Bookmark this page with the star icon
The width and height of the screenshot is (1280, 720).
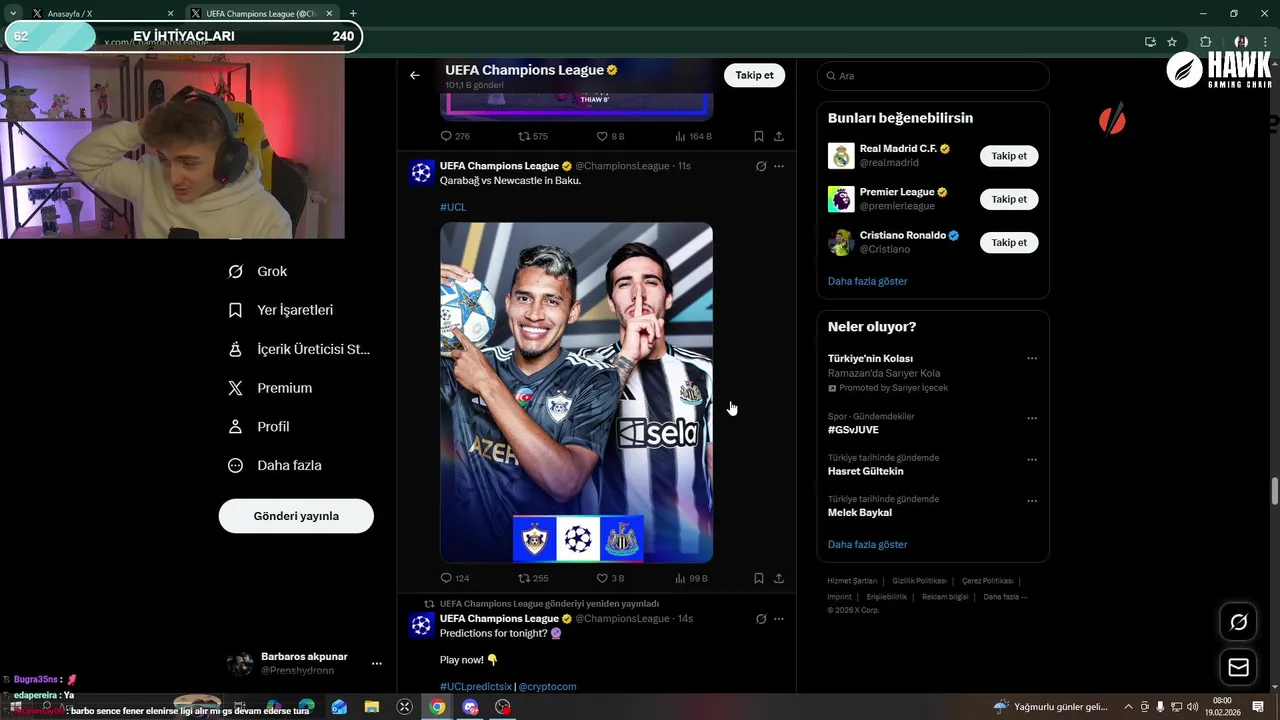coord(1172,42)
